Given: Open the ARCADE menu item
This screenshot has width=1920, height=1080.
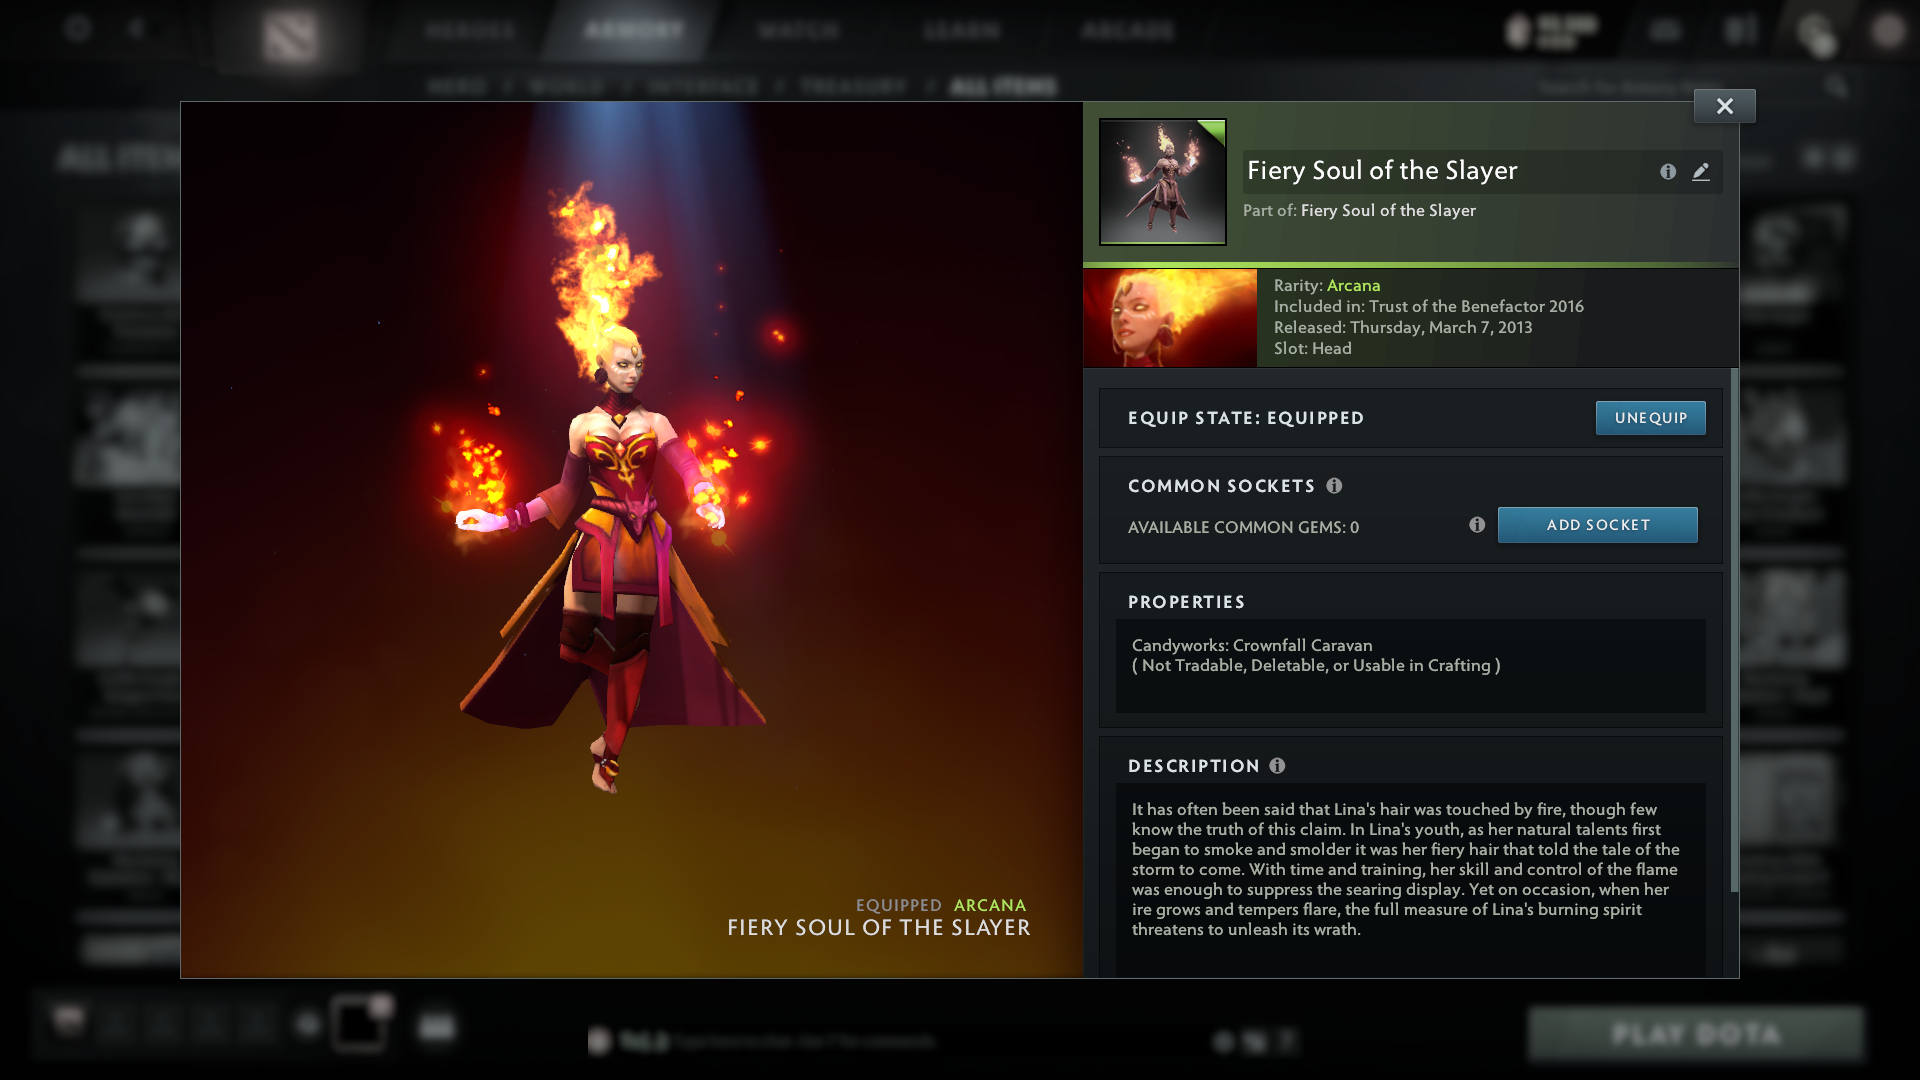Looking at the screenshot, I should (1126, 30).
